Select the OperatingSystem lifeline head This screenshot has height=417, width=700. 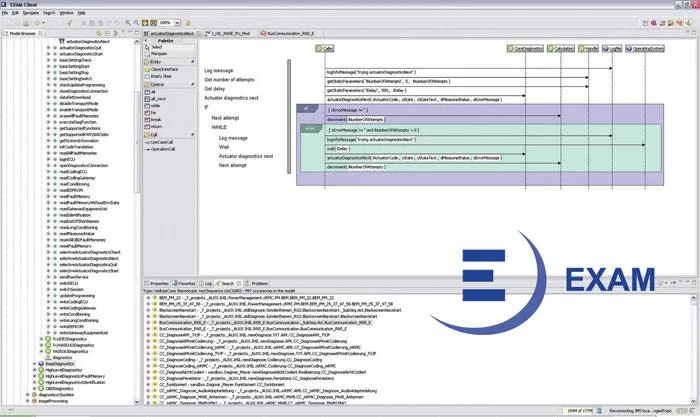(x=645, y=48)
